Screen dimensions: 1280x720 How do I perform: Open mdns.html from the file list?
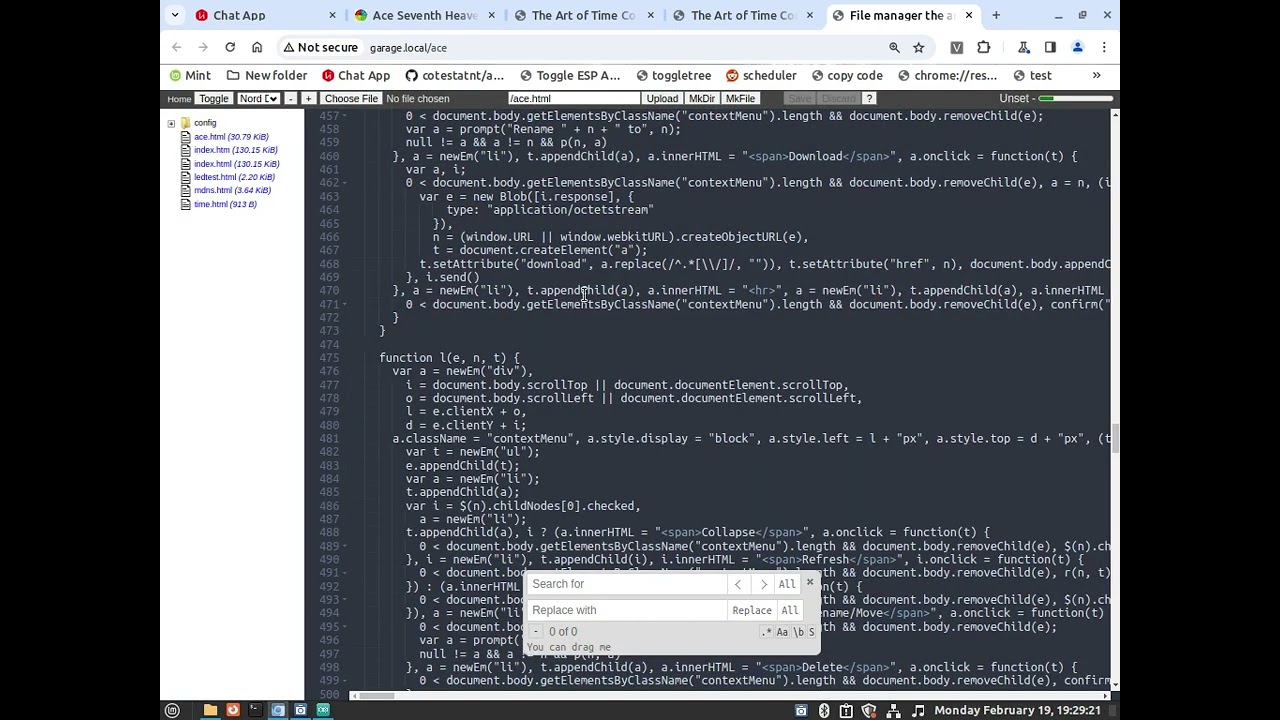click(232, 190)
